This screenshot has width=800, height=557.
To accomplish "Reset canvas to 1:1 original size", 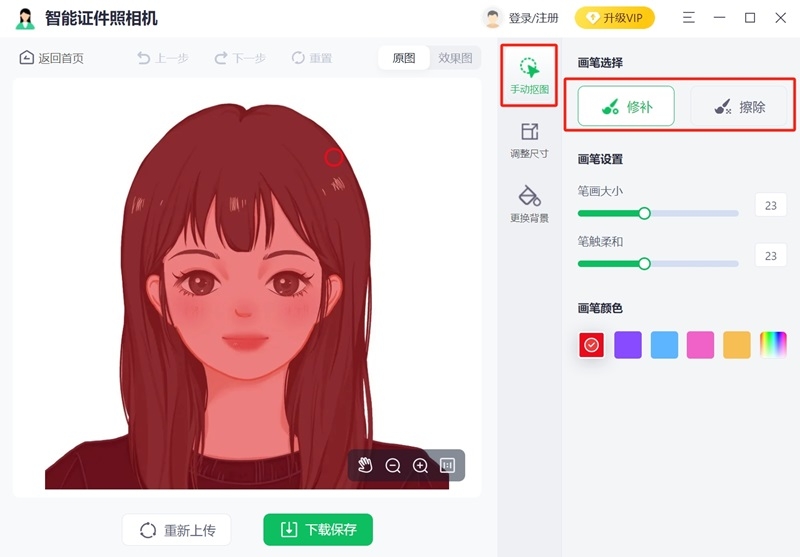I will [447, 465].
